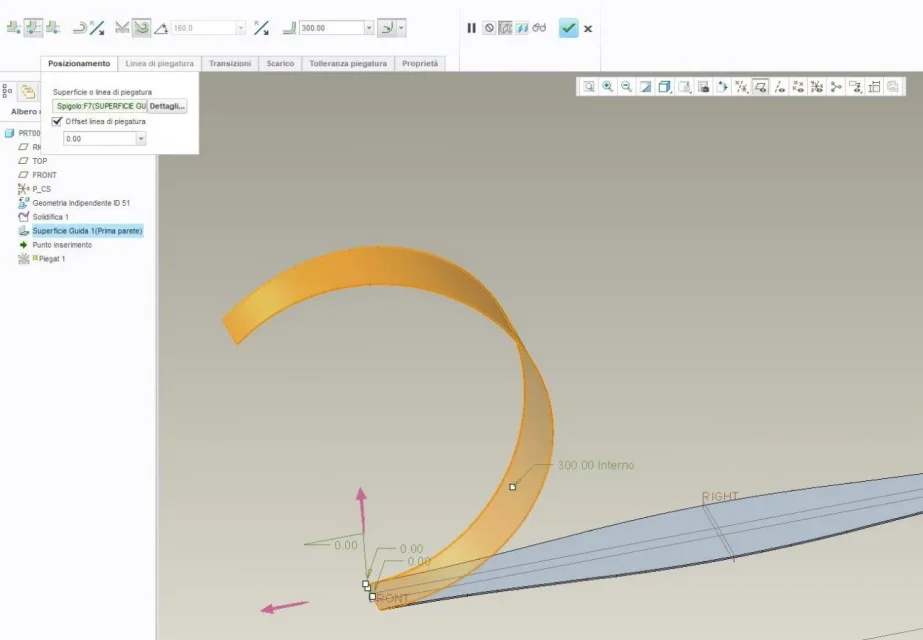Screen dimensions: 923x640
Task: Expand the radius dimension type dropdown arrow
Action: (401, 28)
